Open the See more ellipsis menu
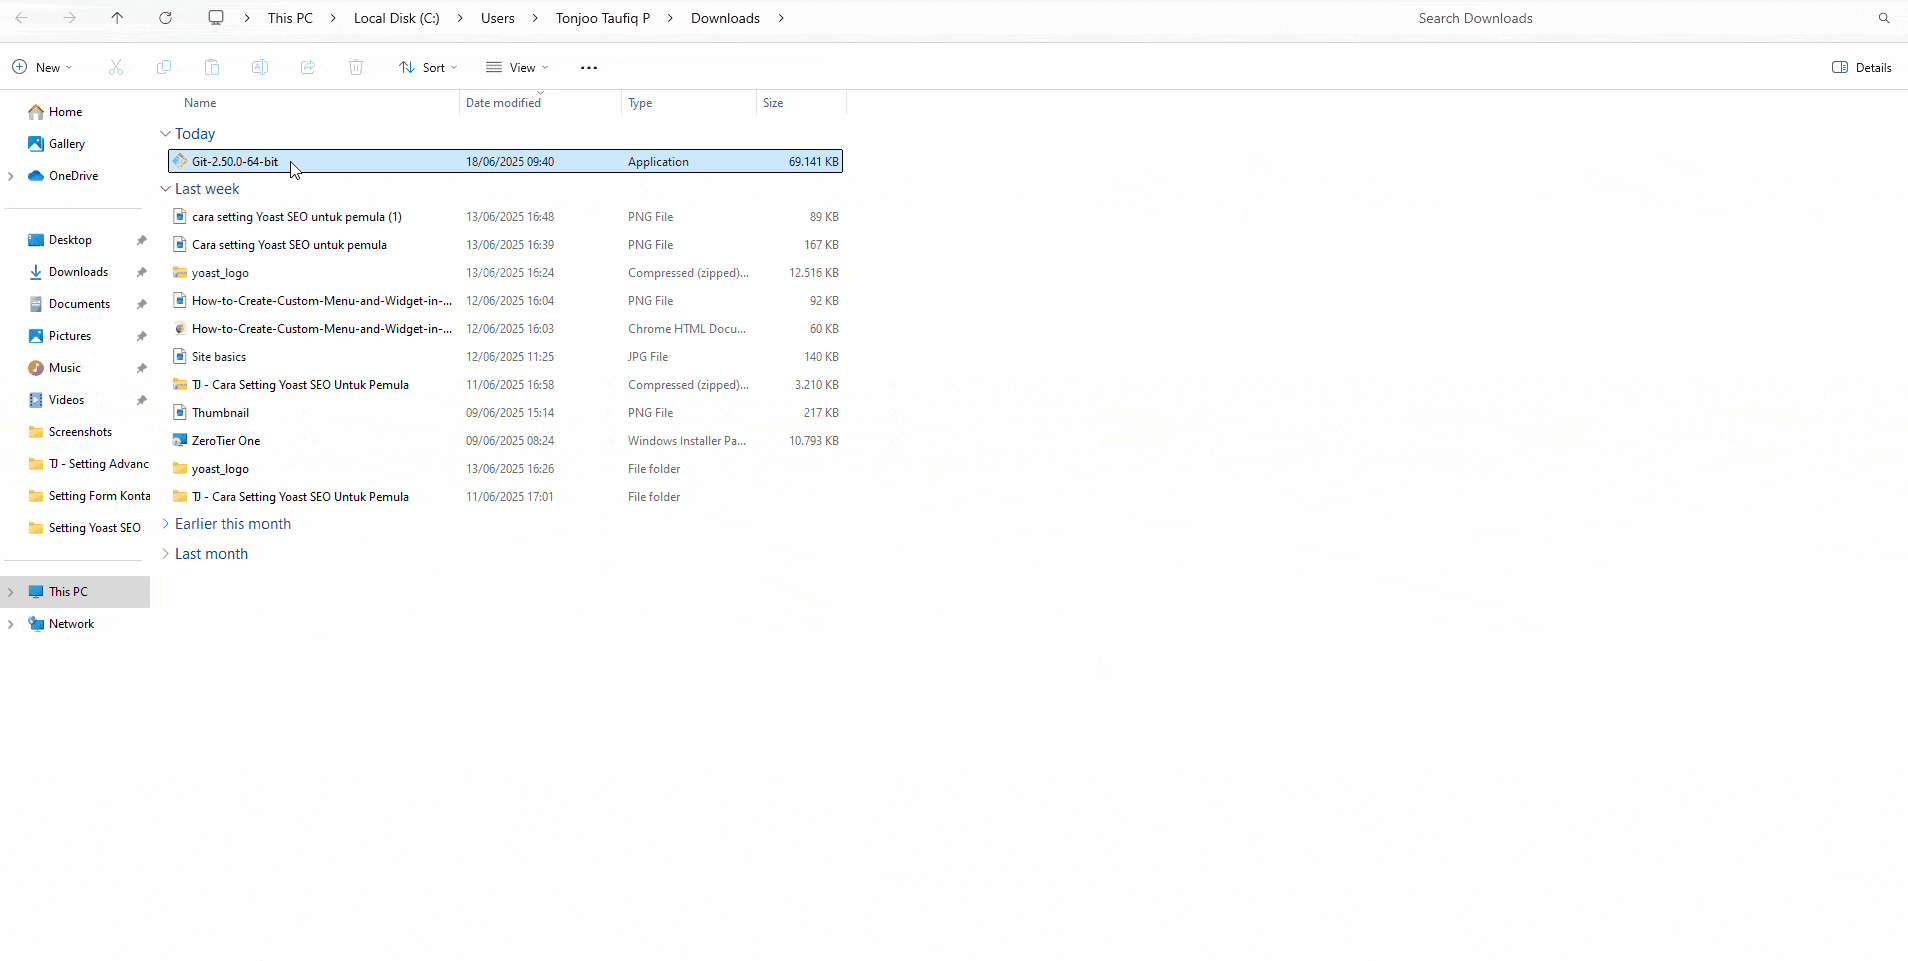The height and width of the screenshot is (961, 1908). pos(589,67)
